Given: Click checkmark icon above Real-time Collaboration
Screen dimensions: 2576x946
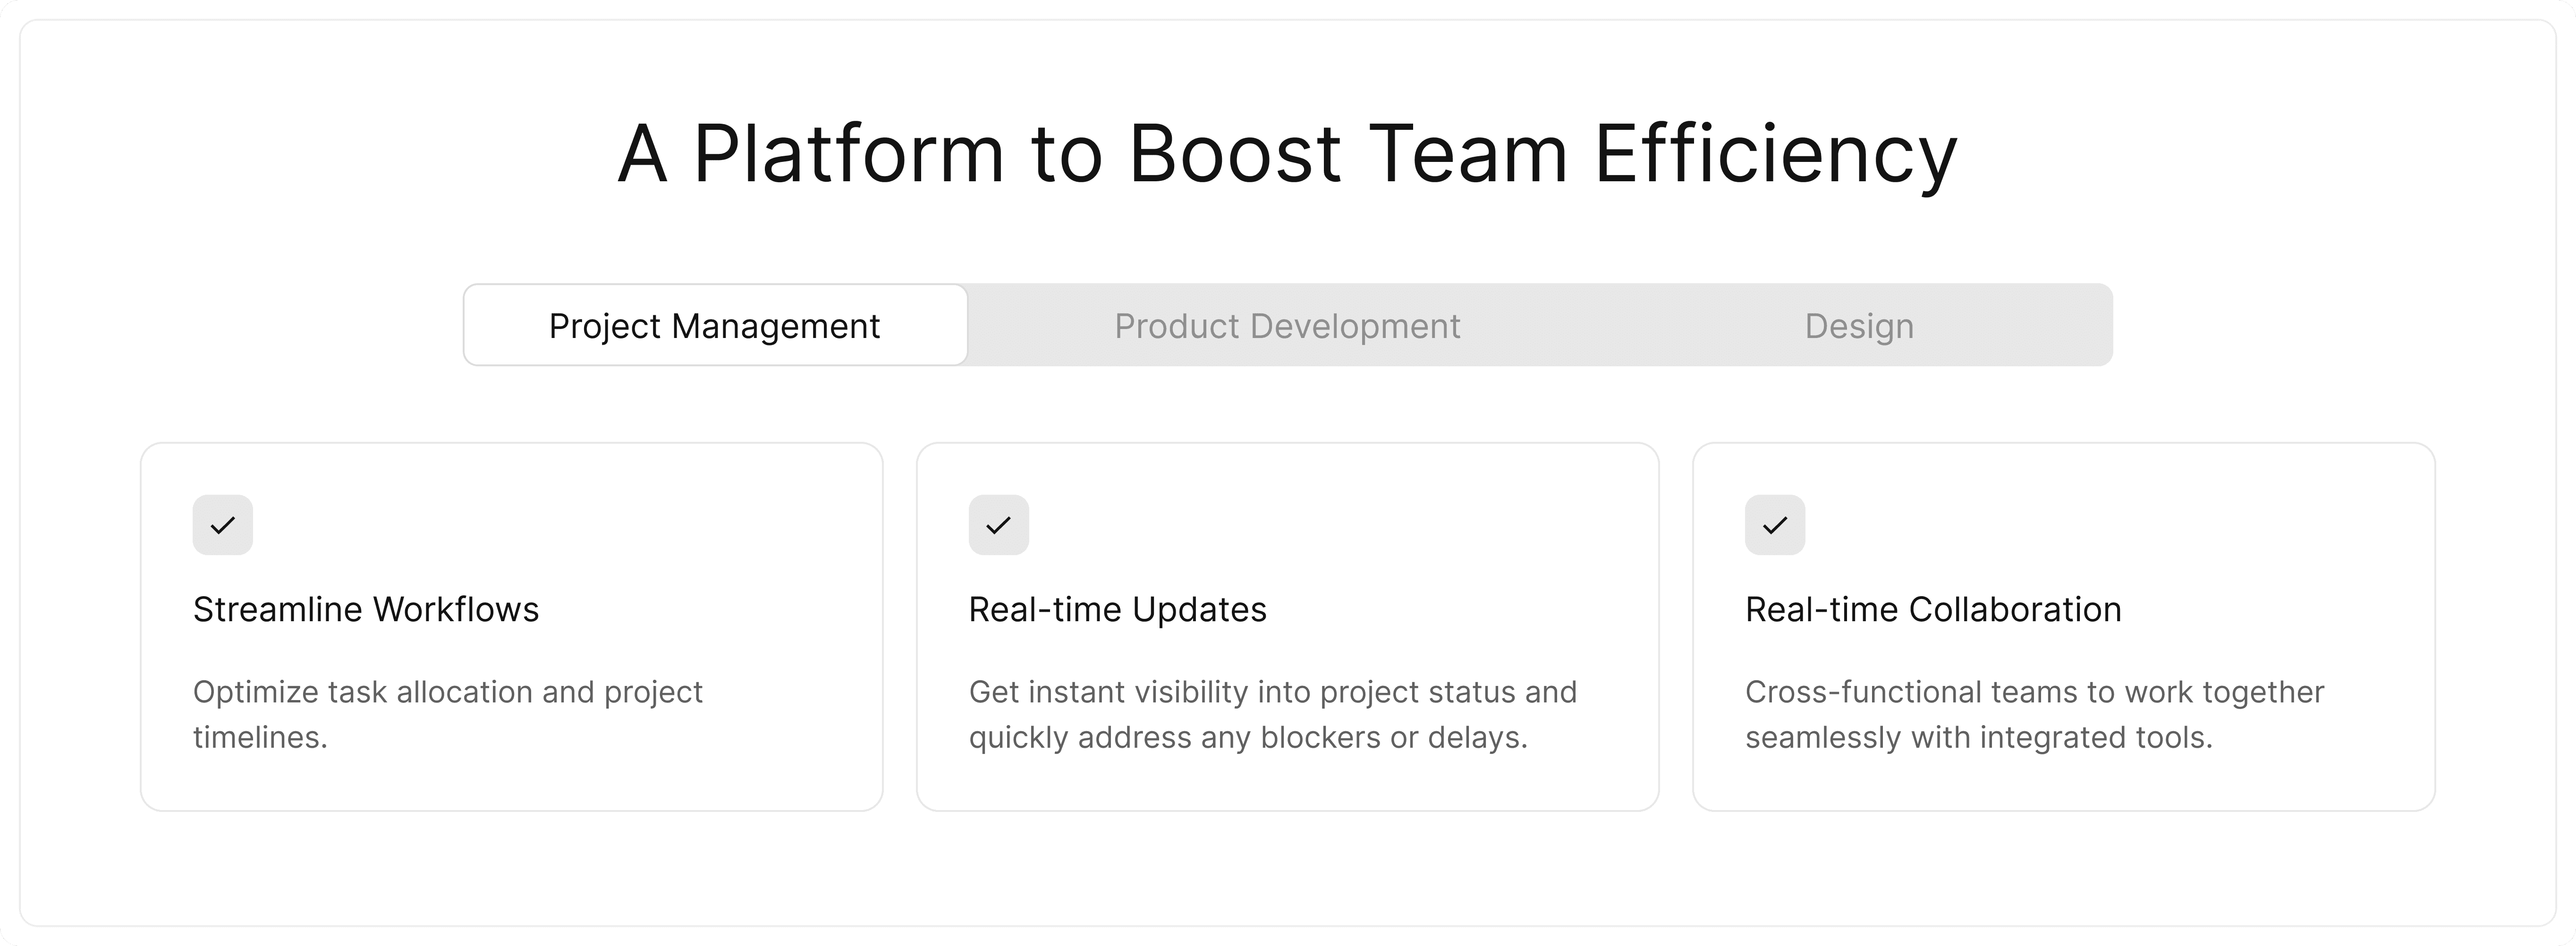Looking at the screenshot, I should click(1774, 525).
